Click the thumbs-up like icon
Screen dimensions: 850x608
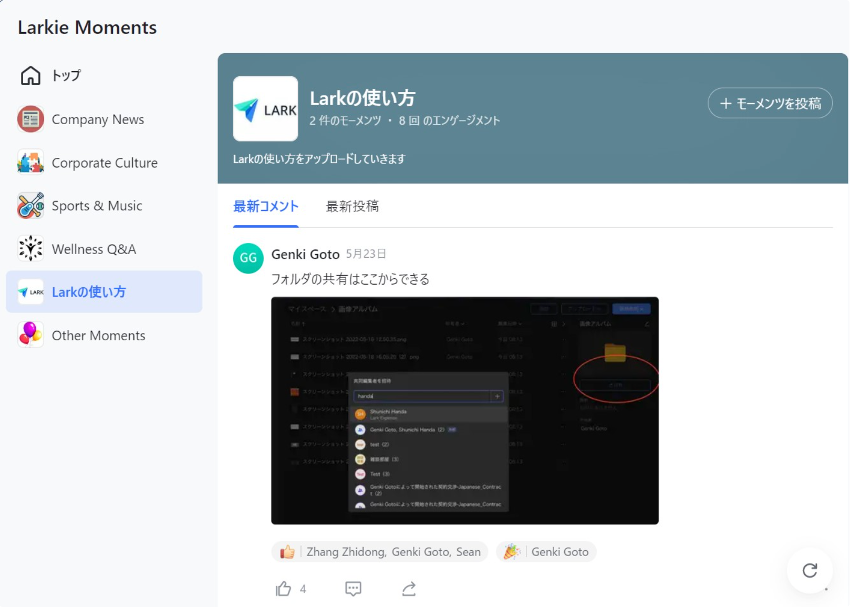pyautogui.click(x=283, y=589)
